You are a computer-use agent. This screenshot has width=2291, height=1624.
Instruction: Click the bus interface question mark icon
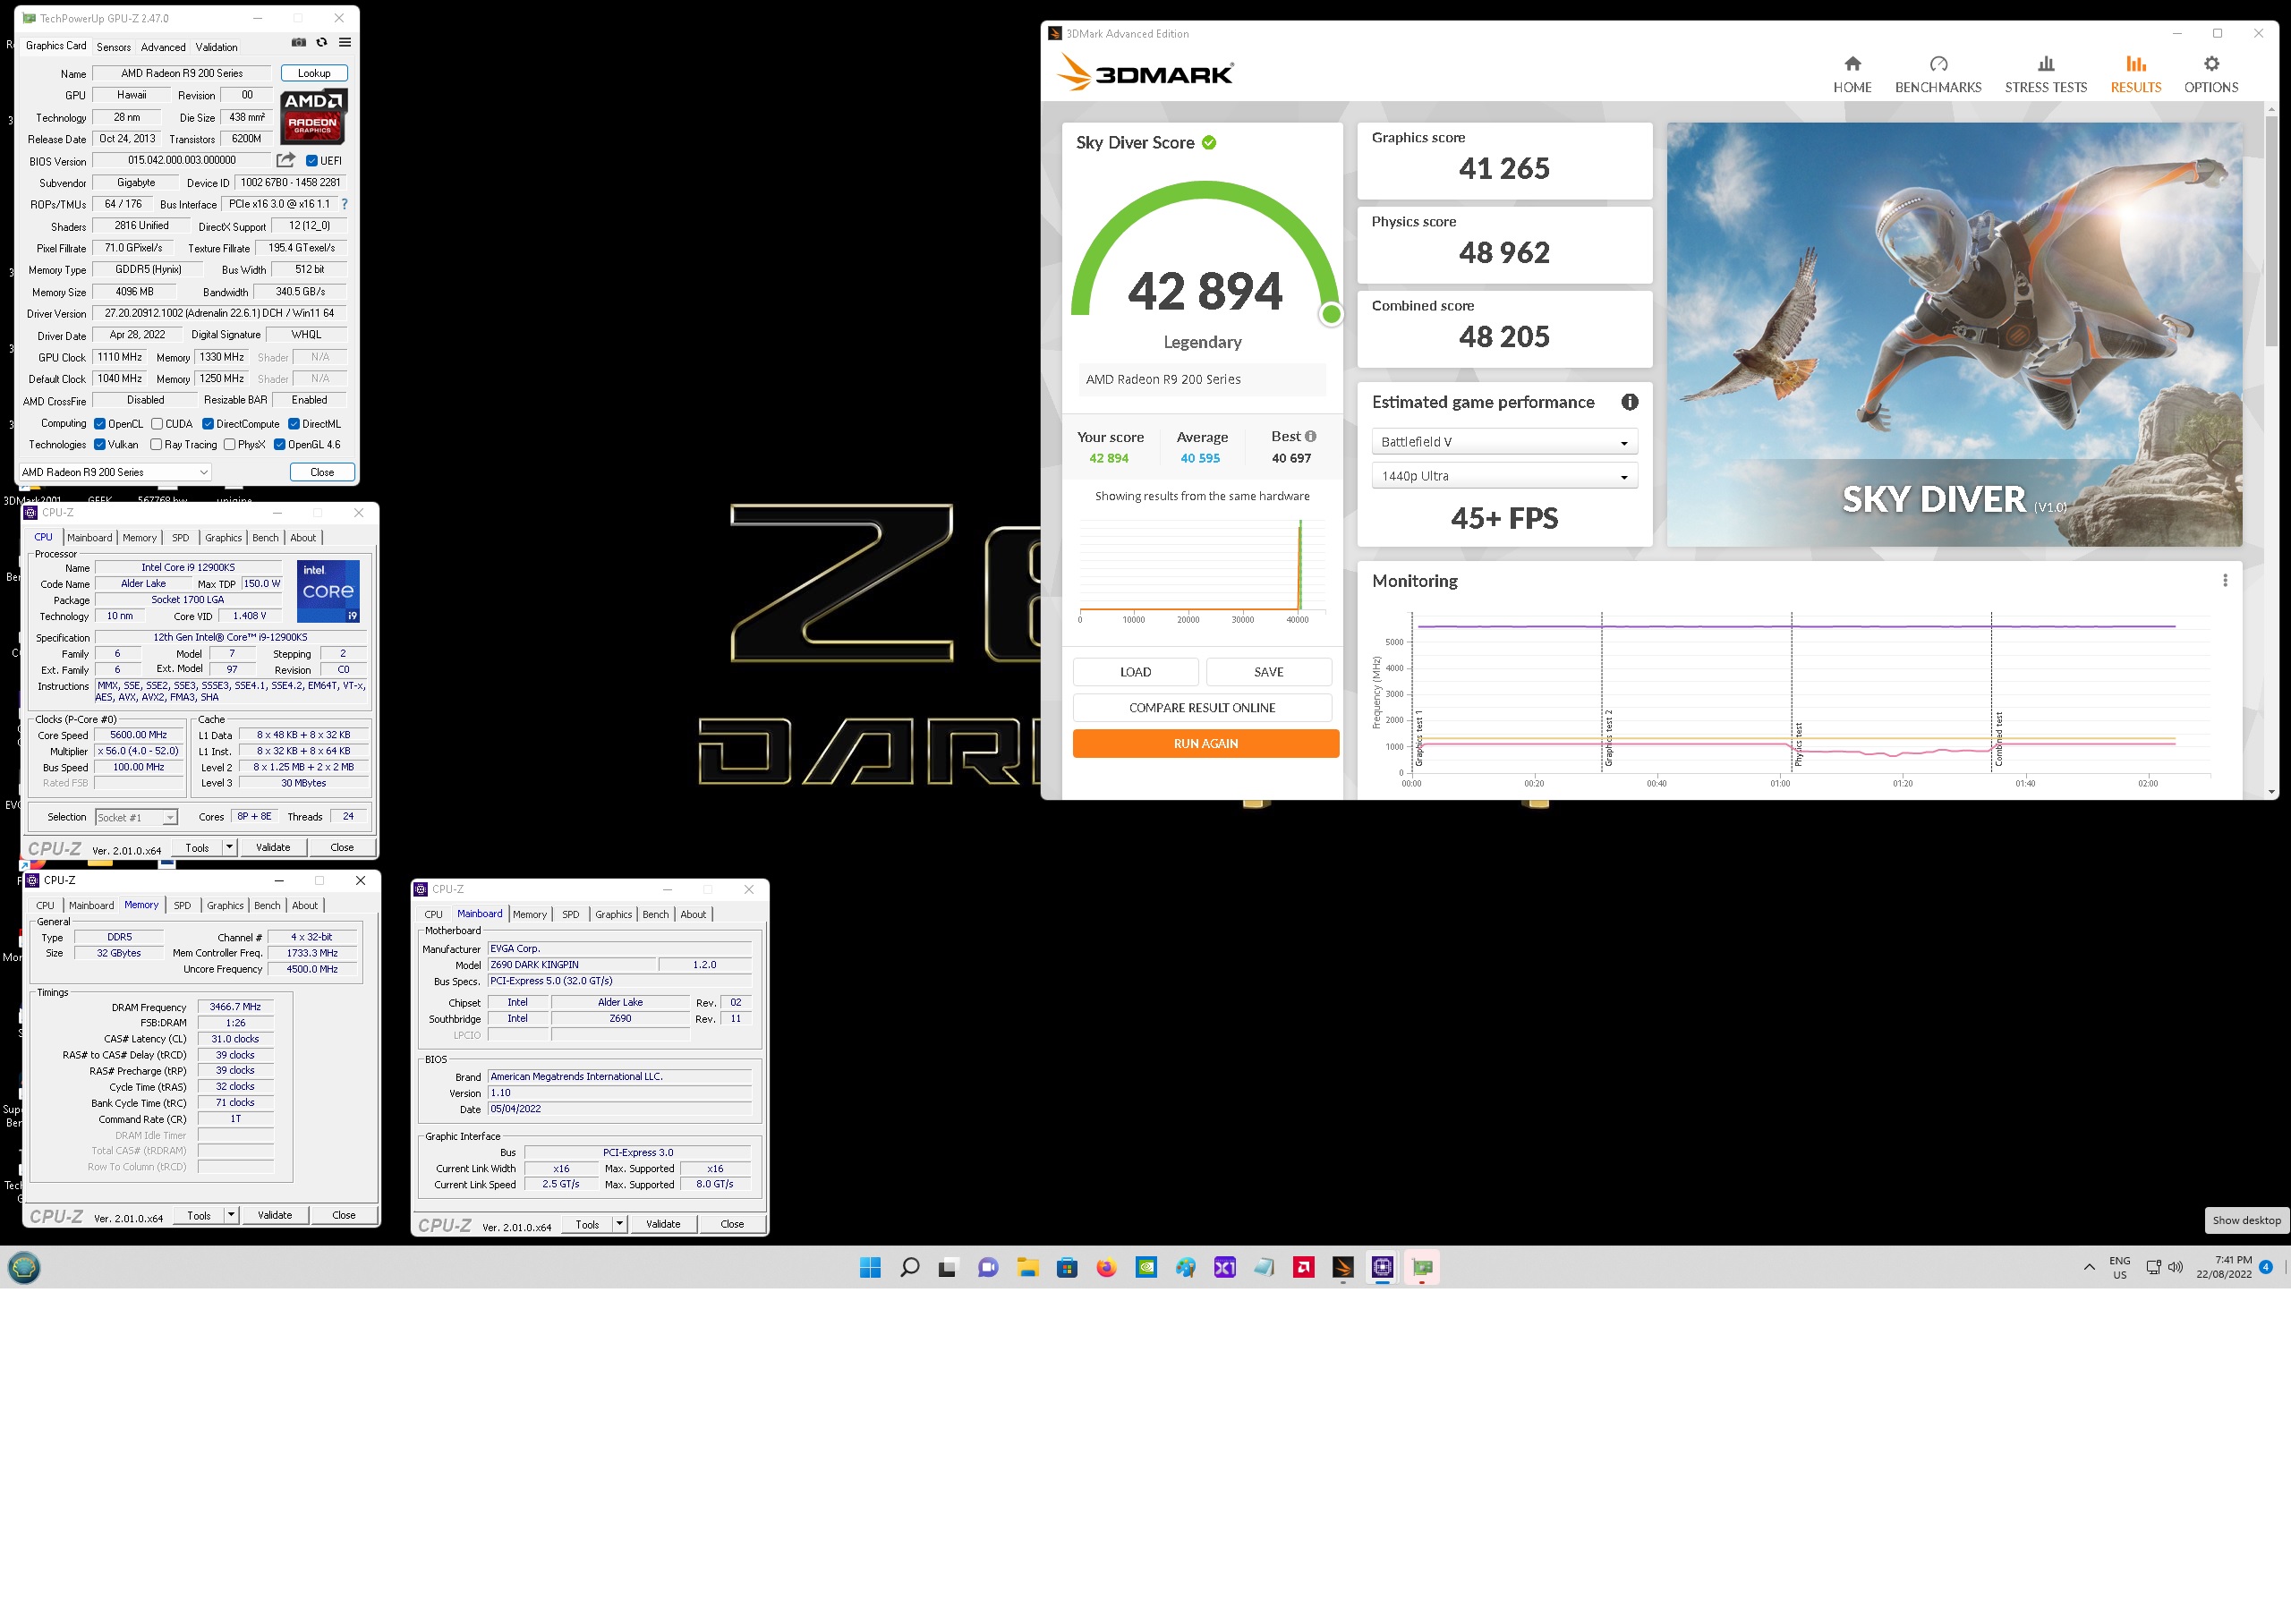click(x=345, y=204)
